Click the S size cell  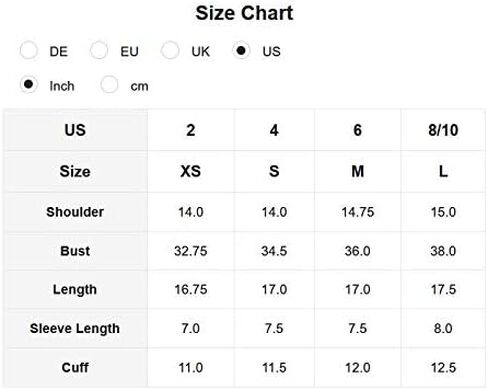coord(274,171)
